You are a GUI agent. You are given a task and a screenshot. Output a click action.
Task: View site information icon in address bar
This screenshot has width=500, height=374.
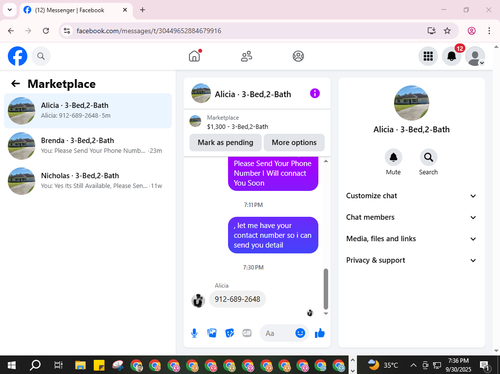(67, 31)
